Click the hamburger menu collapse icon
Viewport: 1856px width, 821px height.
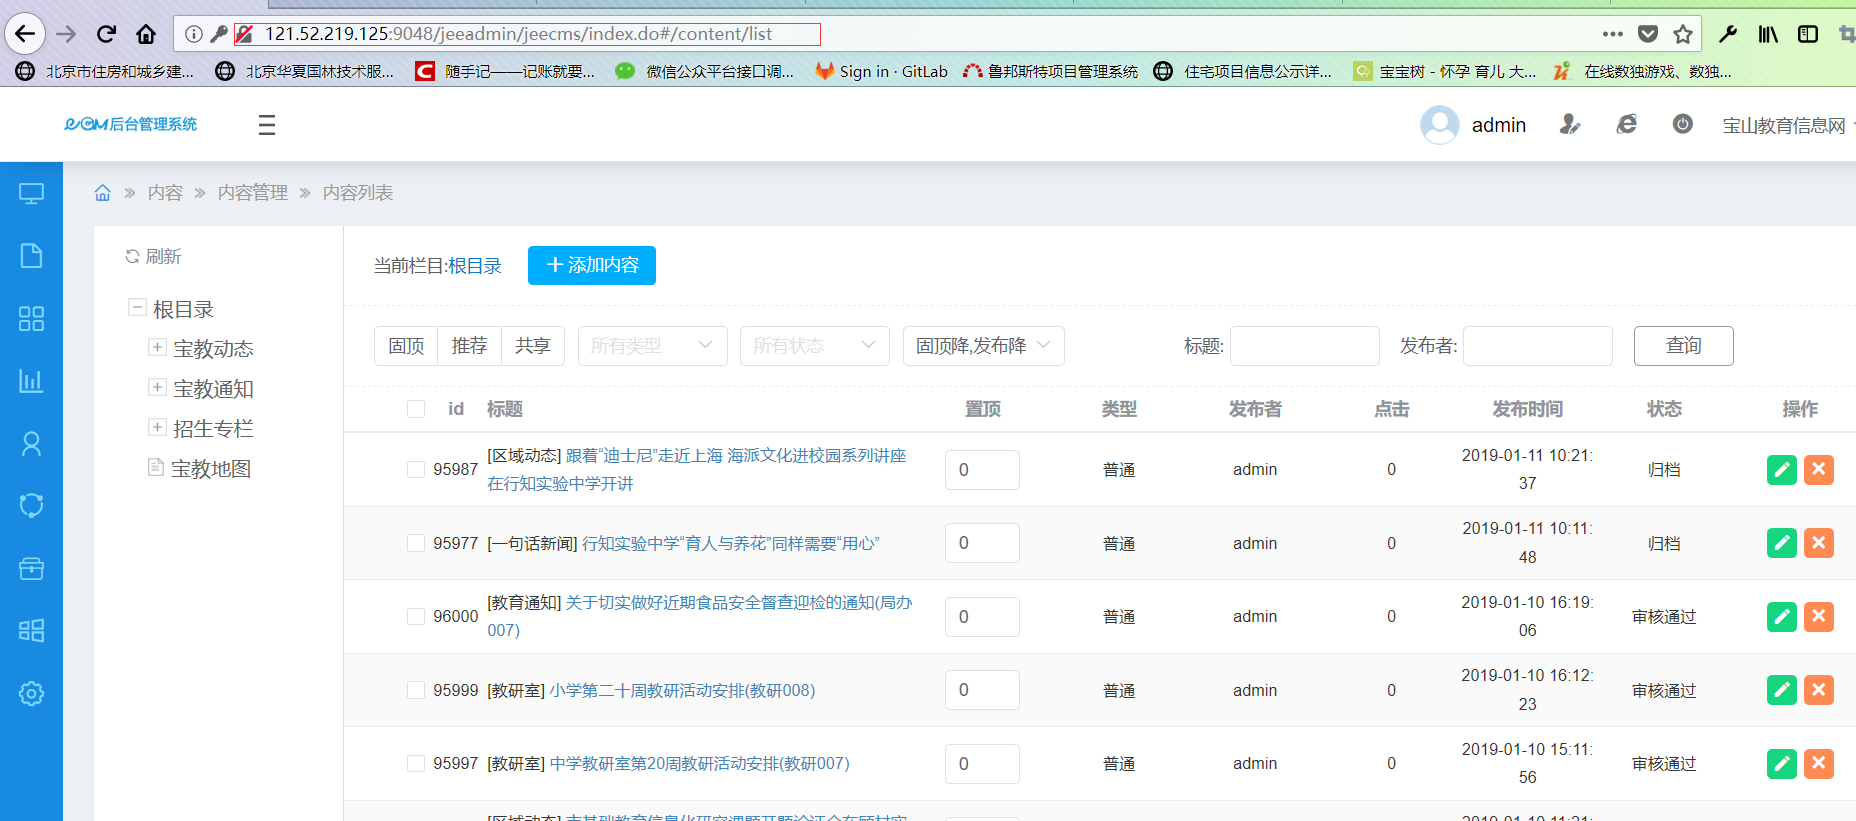coord(266,125)
